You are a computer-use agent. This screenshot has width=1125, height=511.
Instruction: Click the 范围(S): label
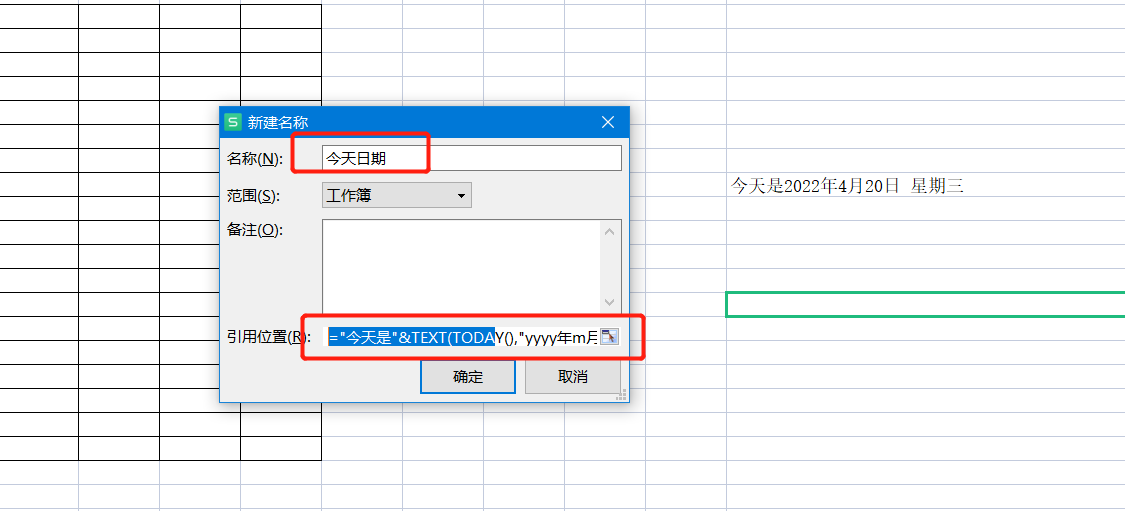coord(254,195)
